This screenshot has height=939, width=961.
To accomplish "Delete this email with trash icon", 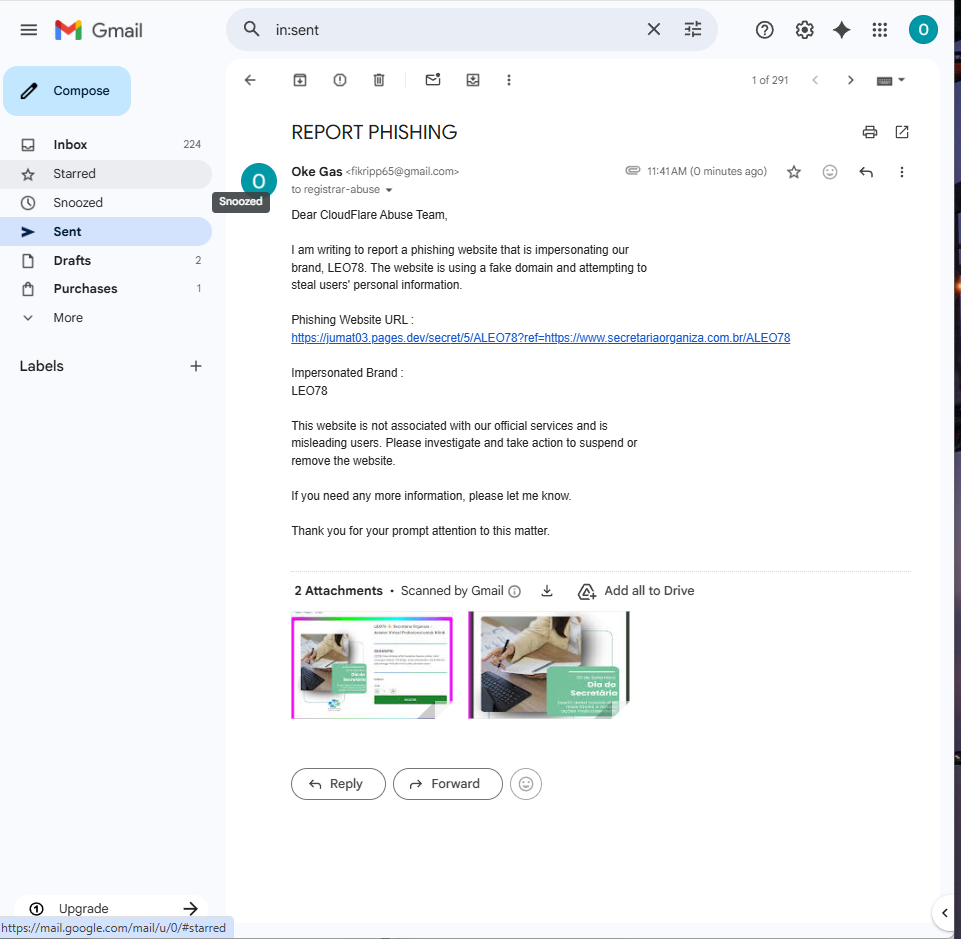I will click(379, 80).
